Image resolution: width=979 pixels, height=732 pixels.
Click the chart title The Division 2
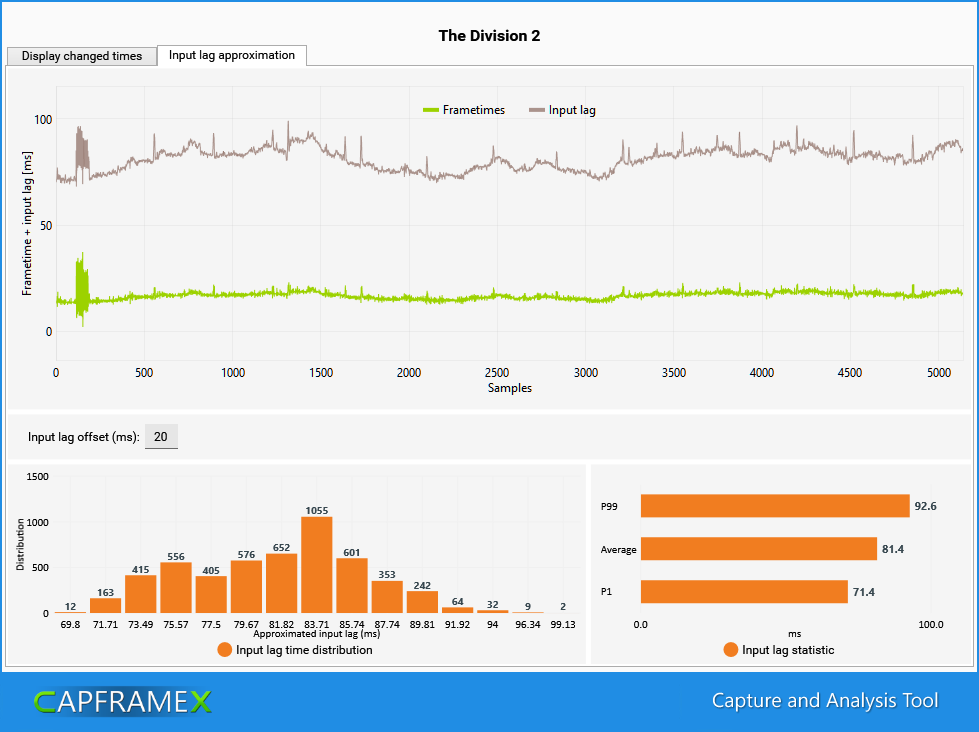click(x=490, y=36)
